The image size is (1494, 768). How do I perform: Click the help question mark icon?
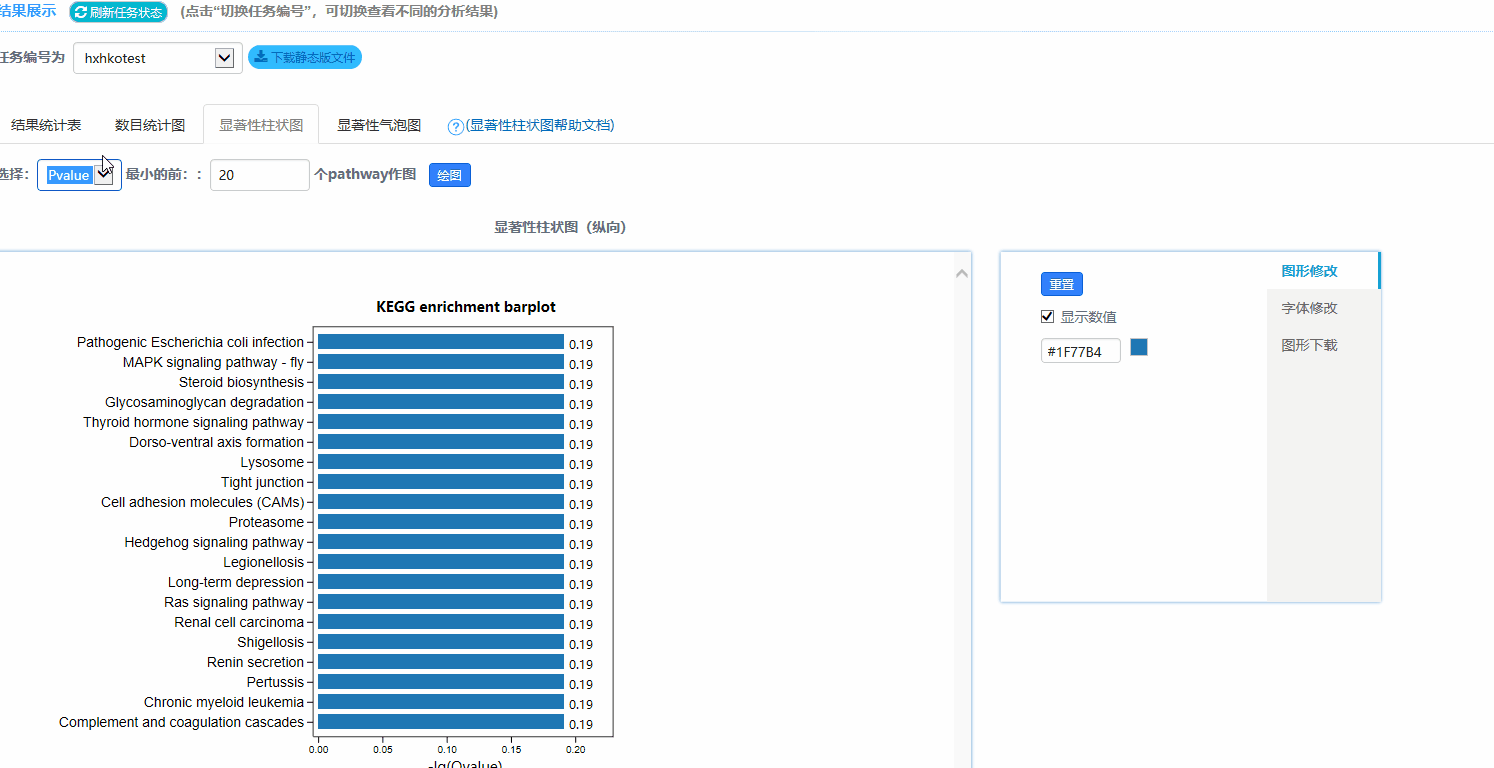(456, 127)
